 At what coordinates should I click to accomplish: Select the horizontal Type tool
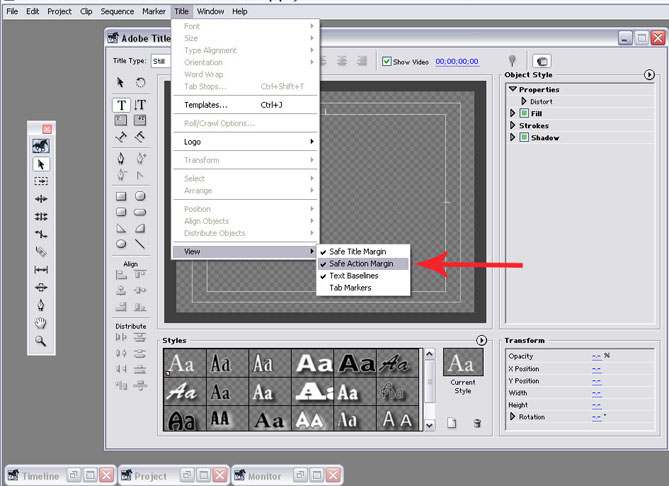click(x=121, y=105)
